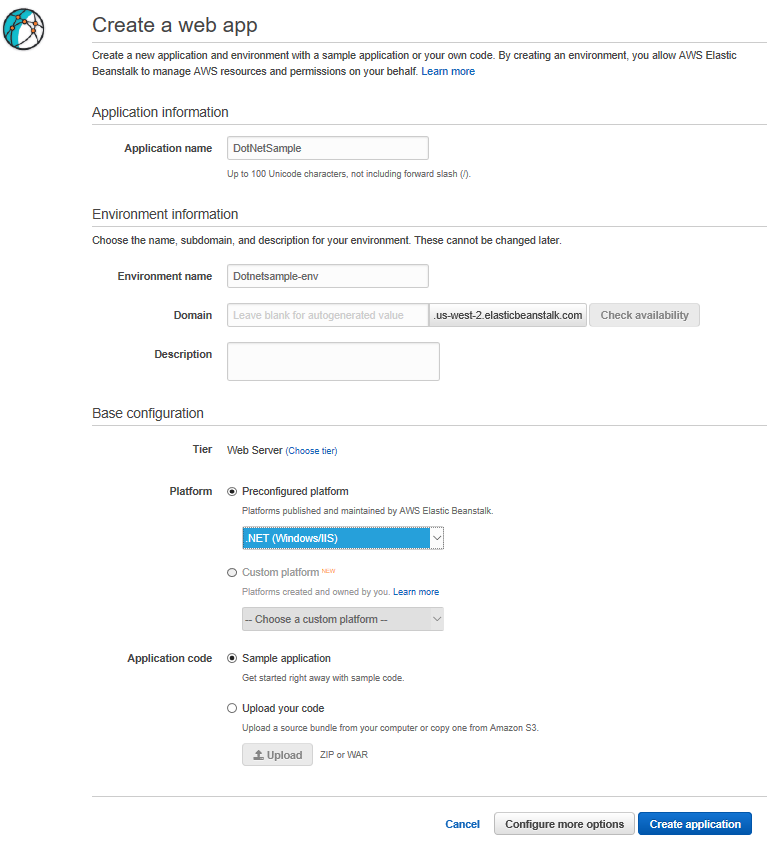Select Upload your code option
776x843 pixels.
click(231, 708)
